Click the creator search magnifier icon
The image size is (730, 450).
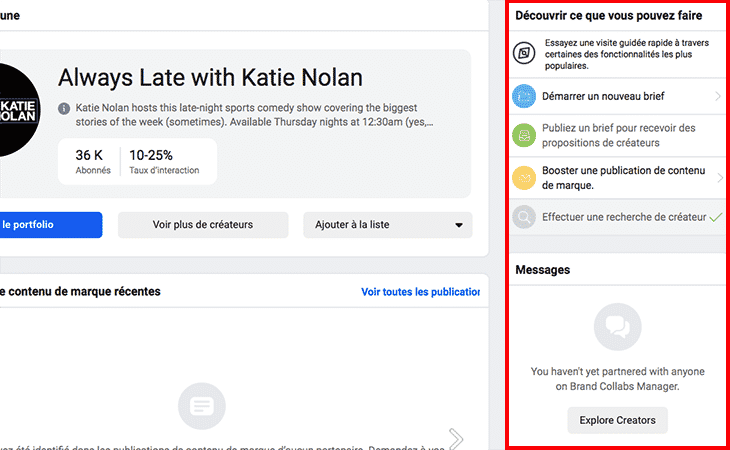[525, 216]
